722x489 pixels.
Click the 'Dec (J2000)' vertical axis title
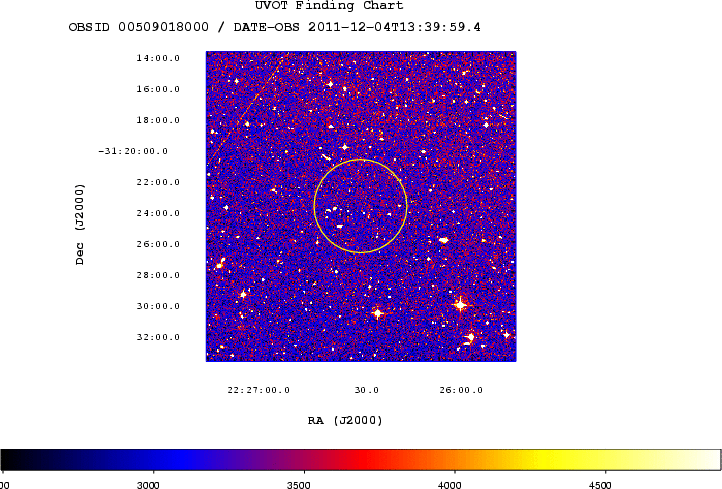(x=80, y=224)
